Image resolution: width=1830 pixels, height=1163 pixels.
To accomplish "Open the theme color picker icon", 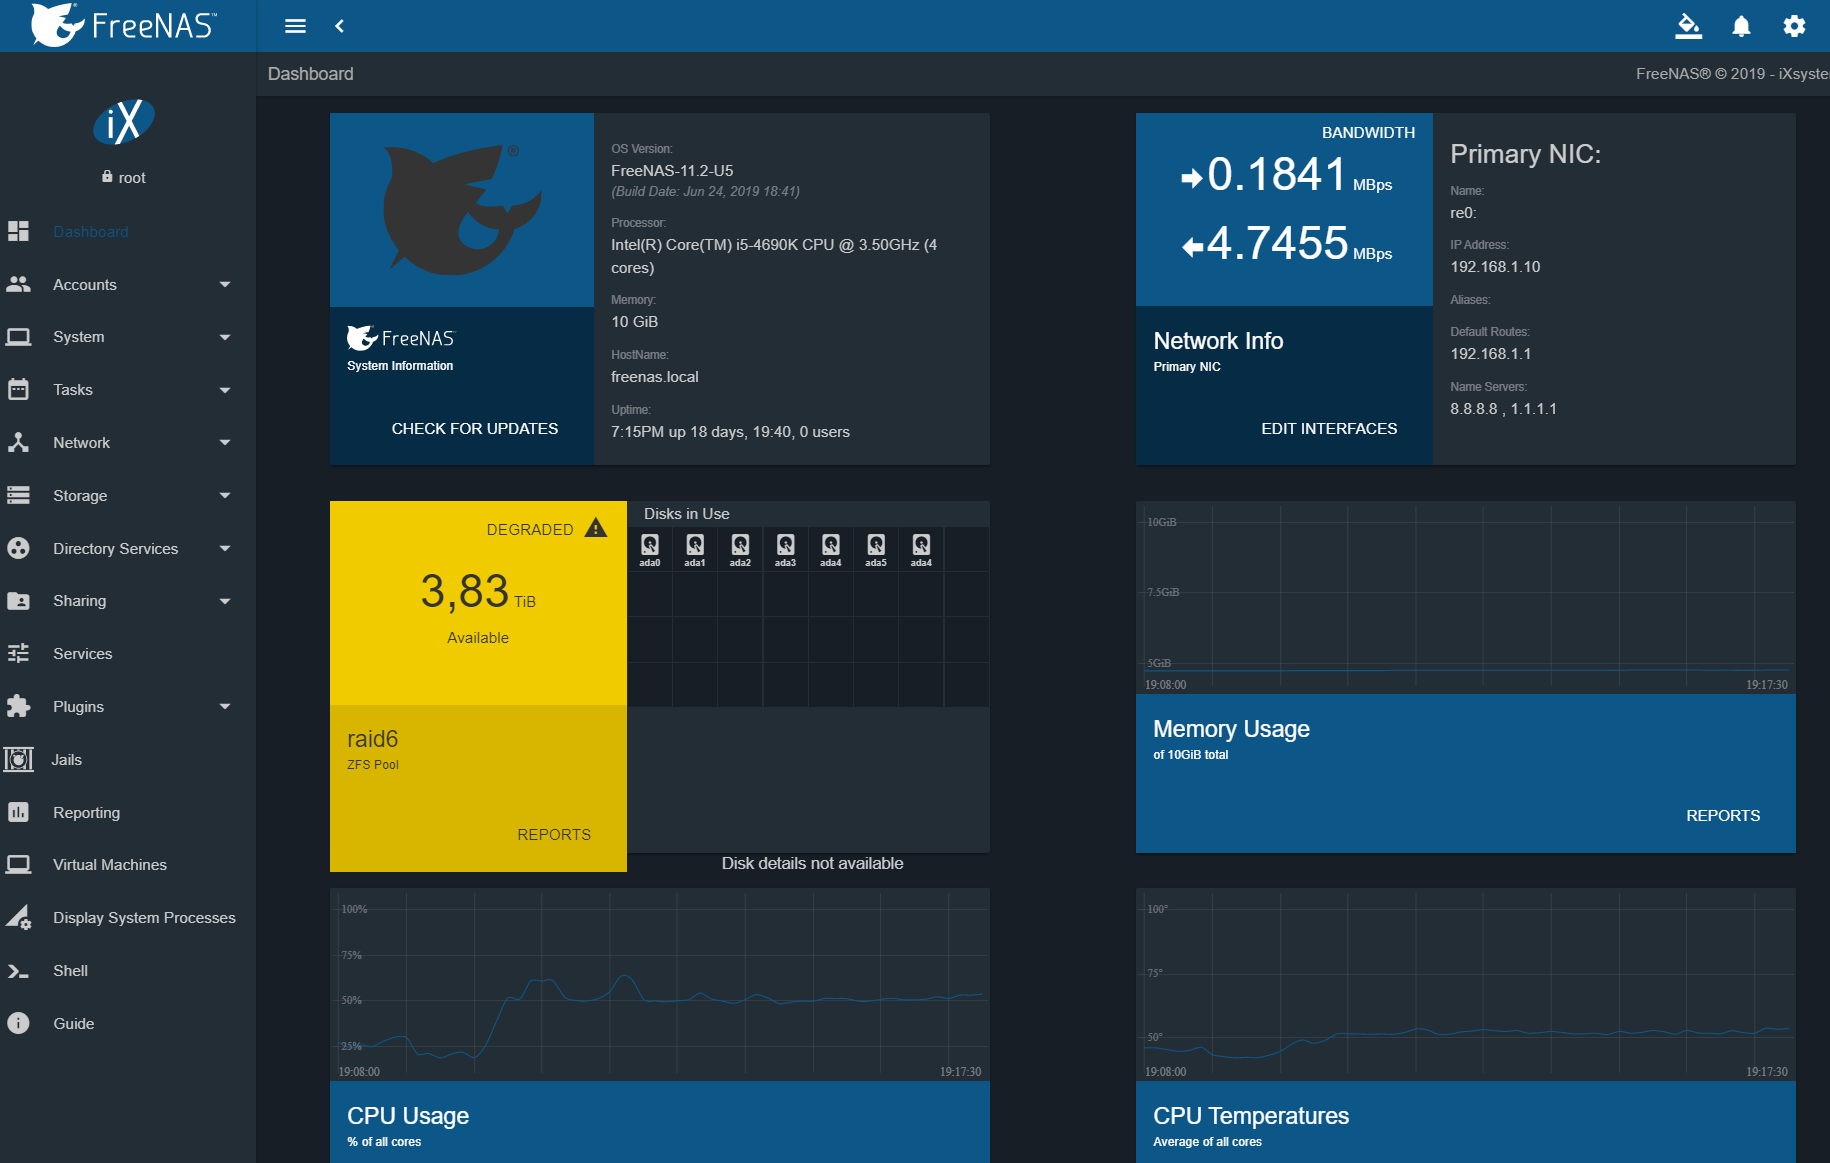I will click(x=1688, y=26).
